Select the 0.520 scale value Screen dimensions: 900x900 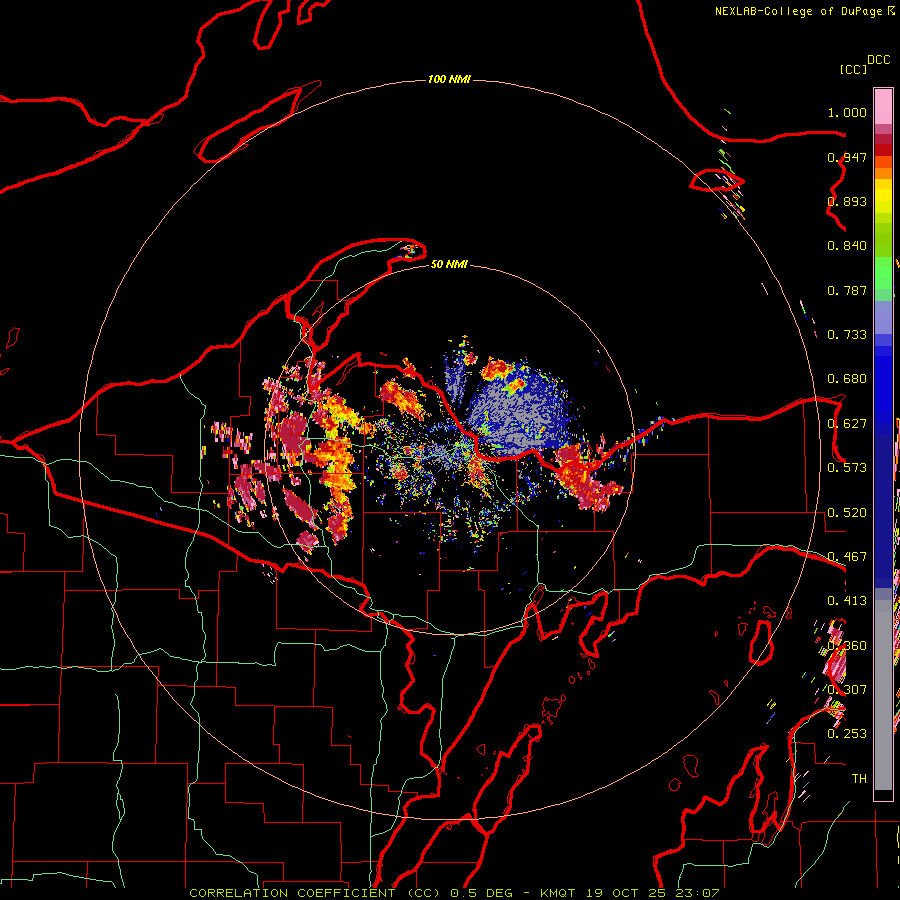847,513
